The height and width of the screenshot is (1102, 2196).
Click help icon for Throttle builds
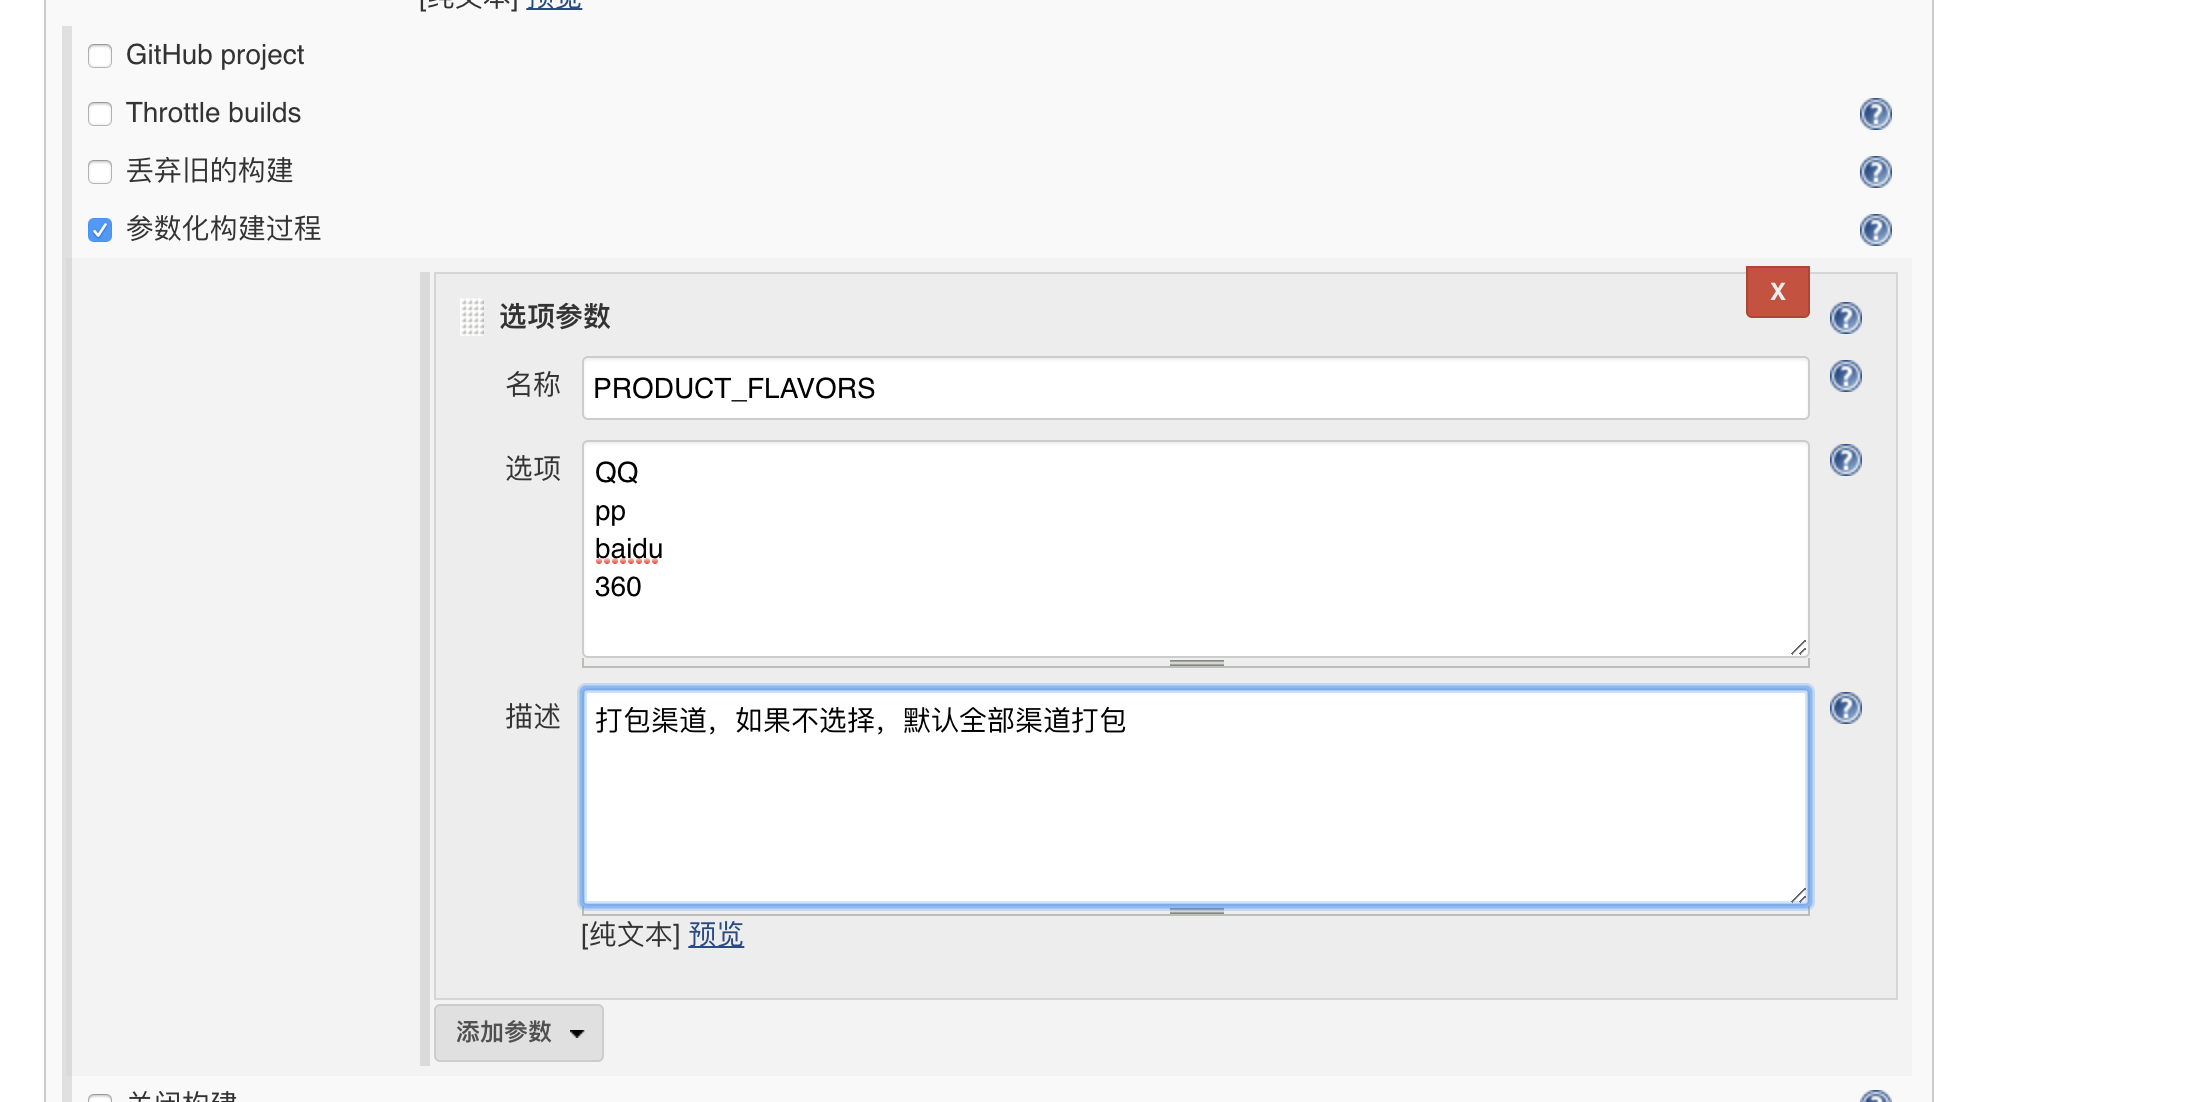click(1875, 114)
